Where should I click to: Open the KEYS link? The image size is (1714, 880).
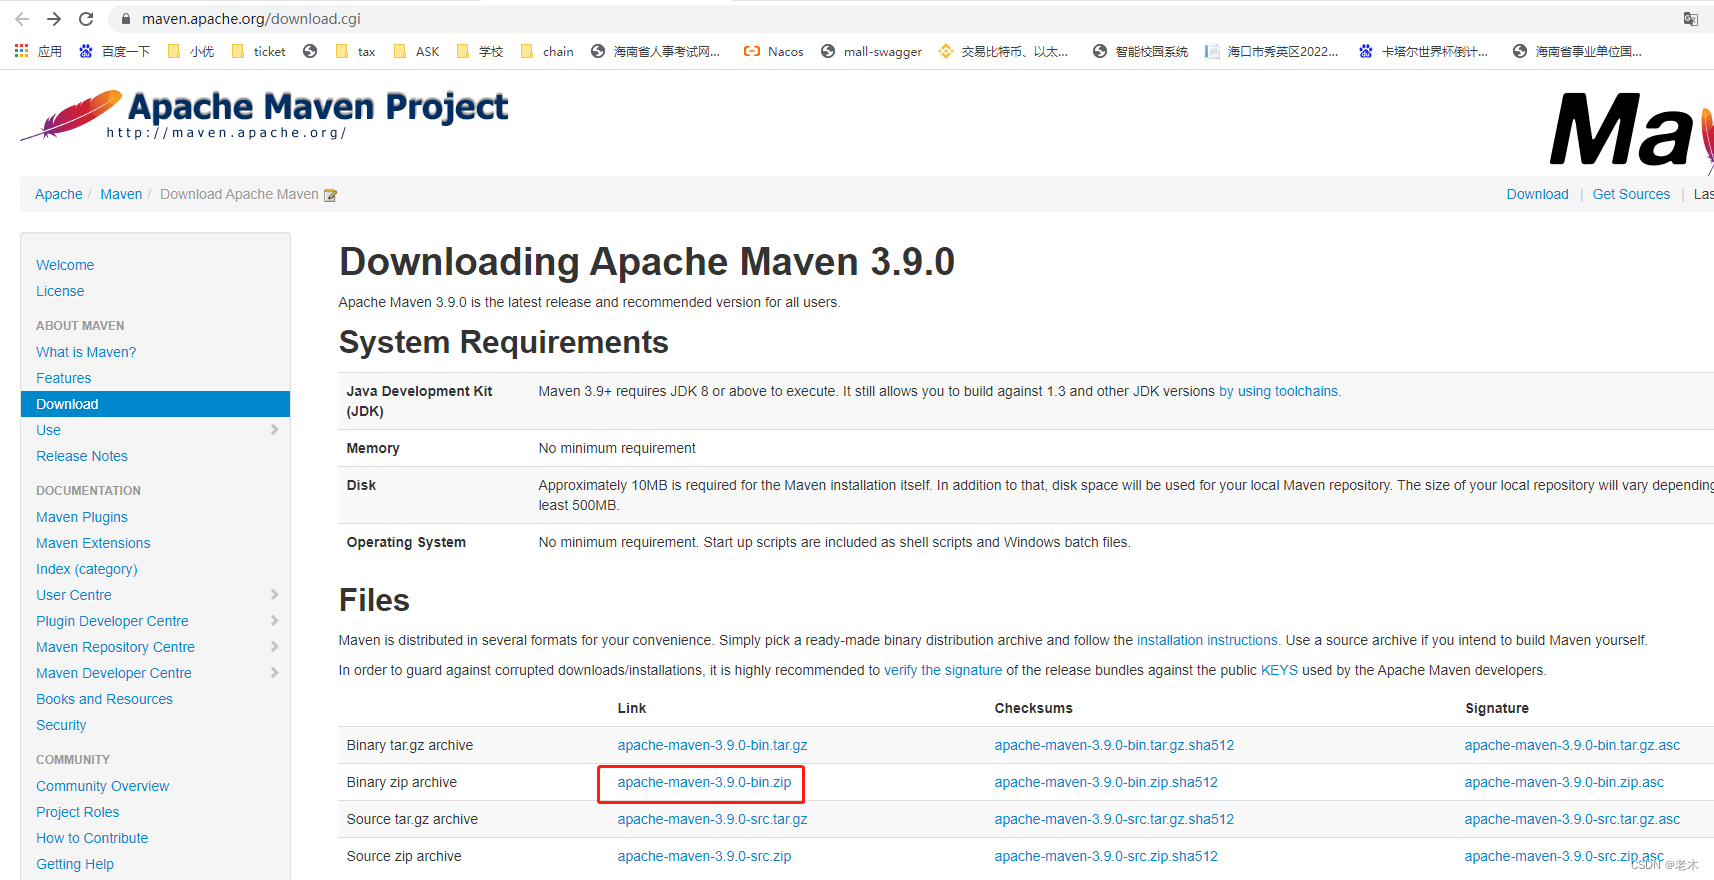1279,670
